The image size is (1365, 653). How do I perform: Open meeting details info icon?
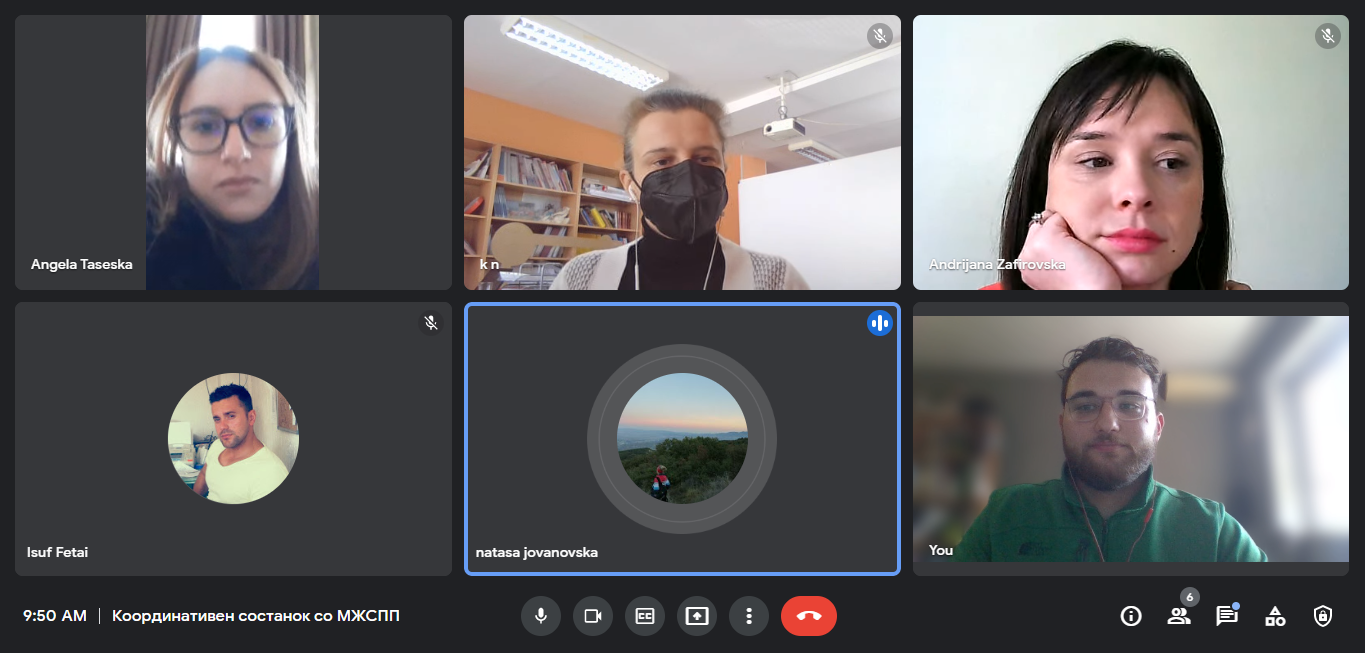1131,616
